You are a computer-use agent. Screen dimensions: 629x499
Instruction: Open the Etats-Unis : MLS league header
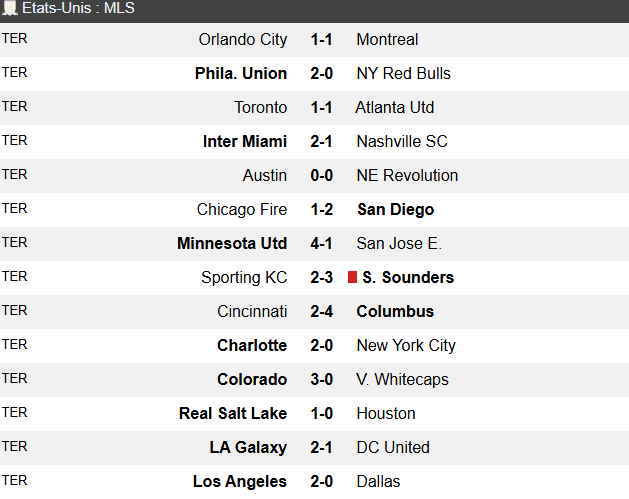click(80, 9)
